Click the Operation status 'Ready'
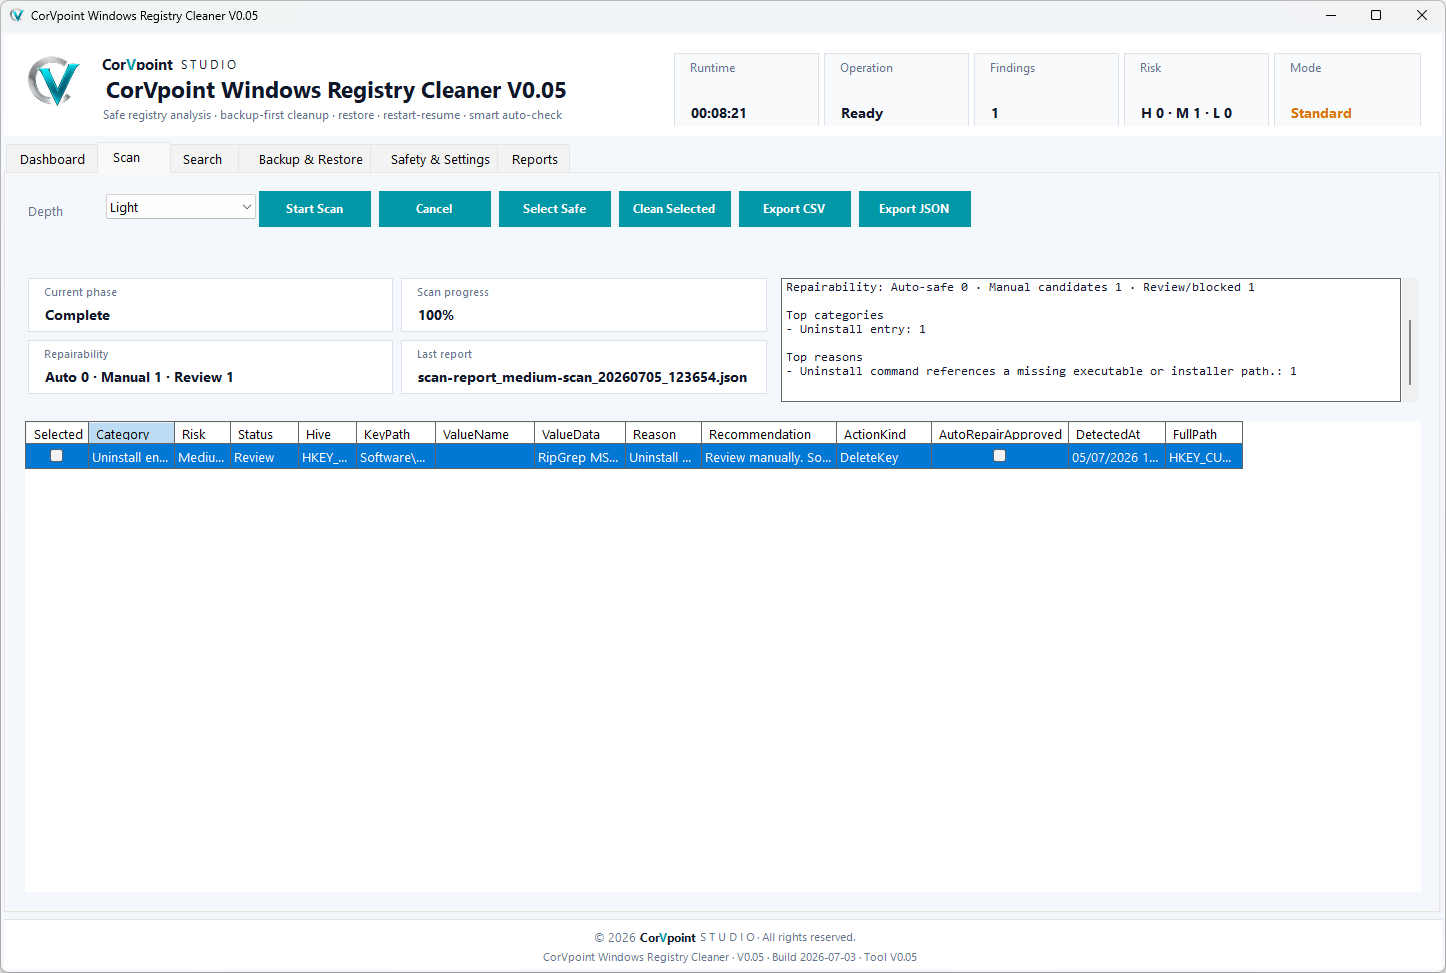 coord(862,113)
